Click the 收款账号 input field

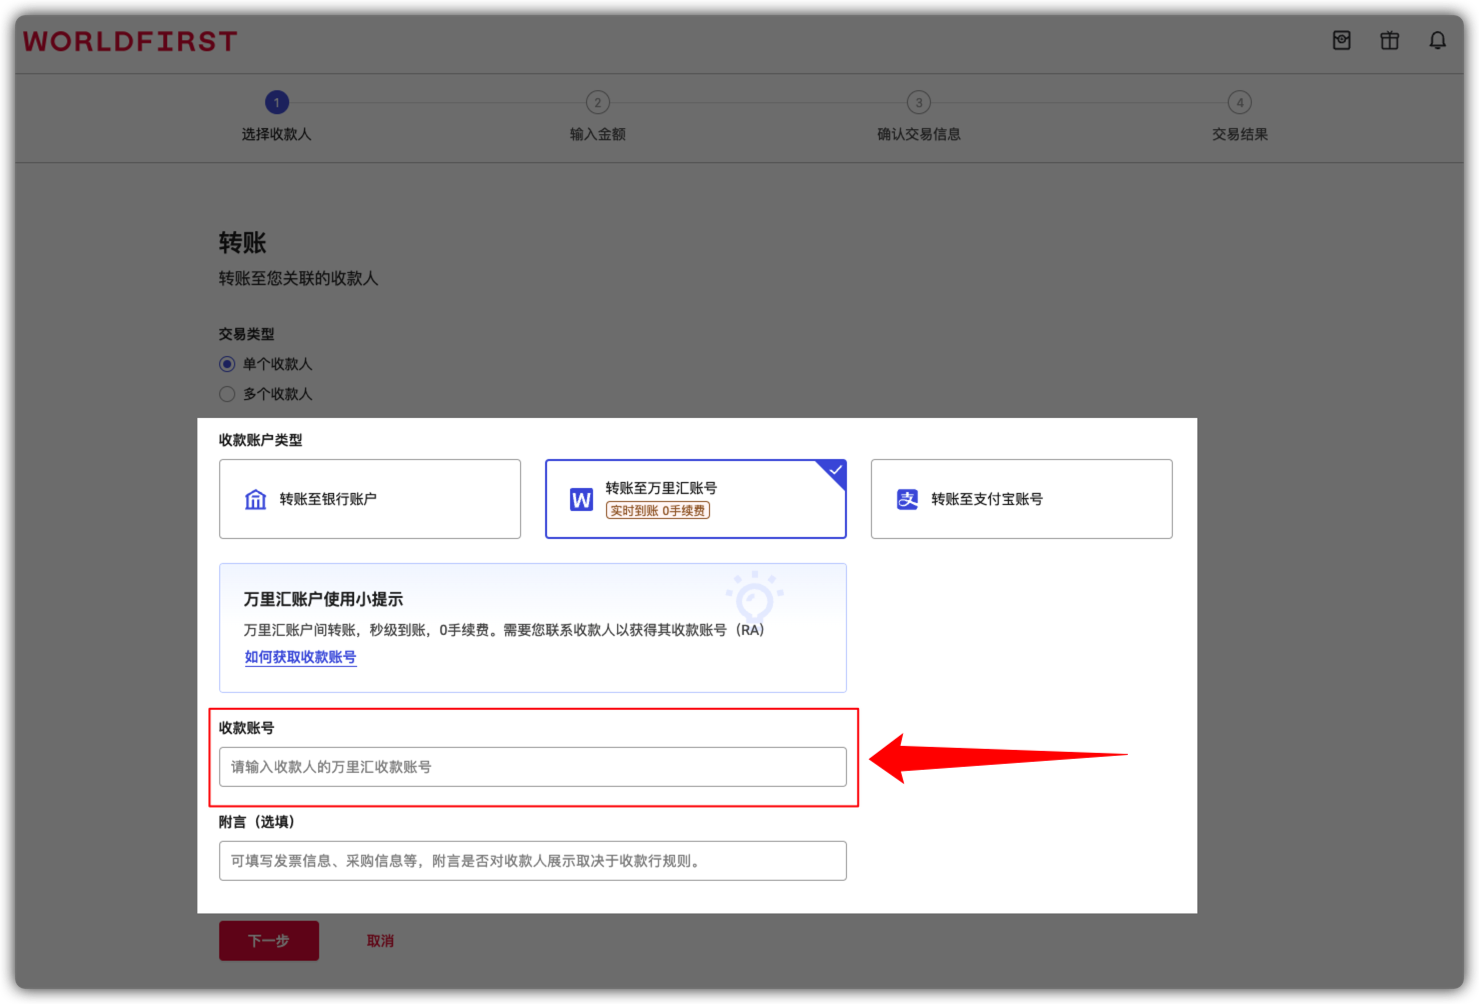[x=532, y=767]
